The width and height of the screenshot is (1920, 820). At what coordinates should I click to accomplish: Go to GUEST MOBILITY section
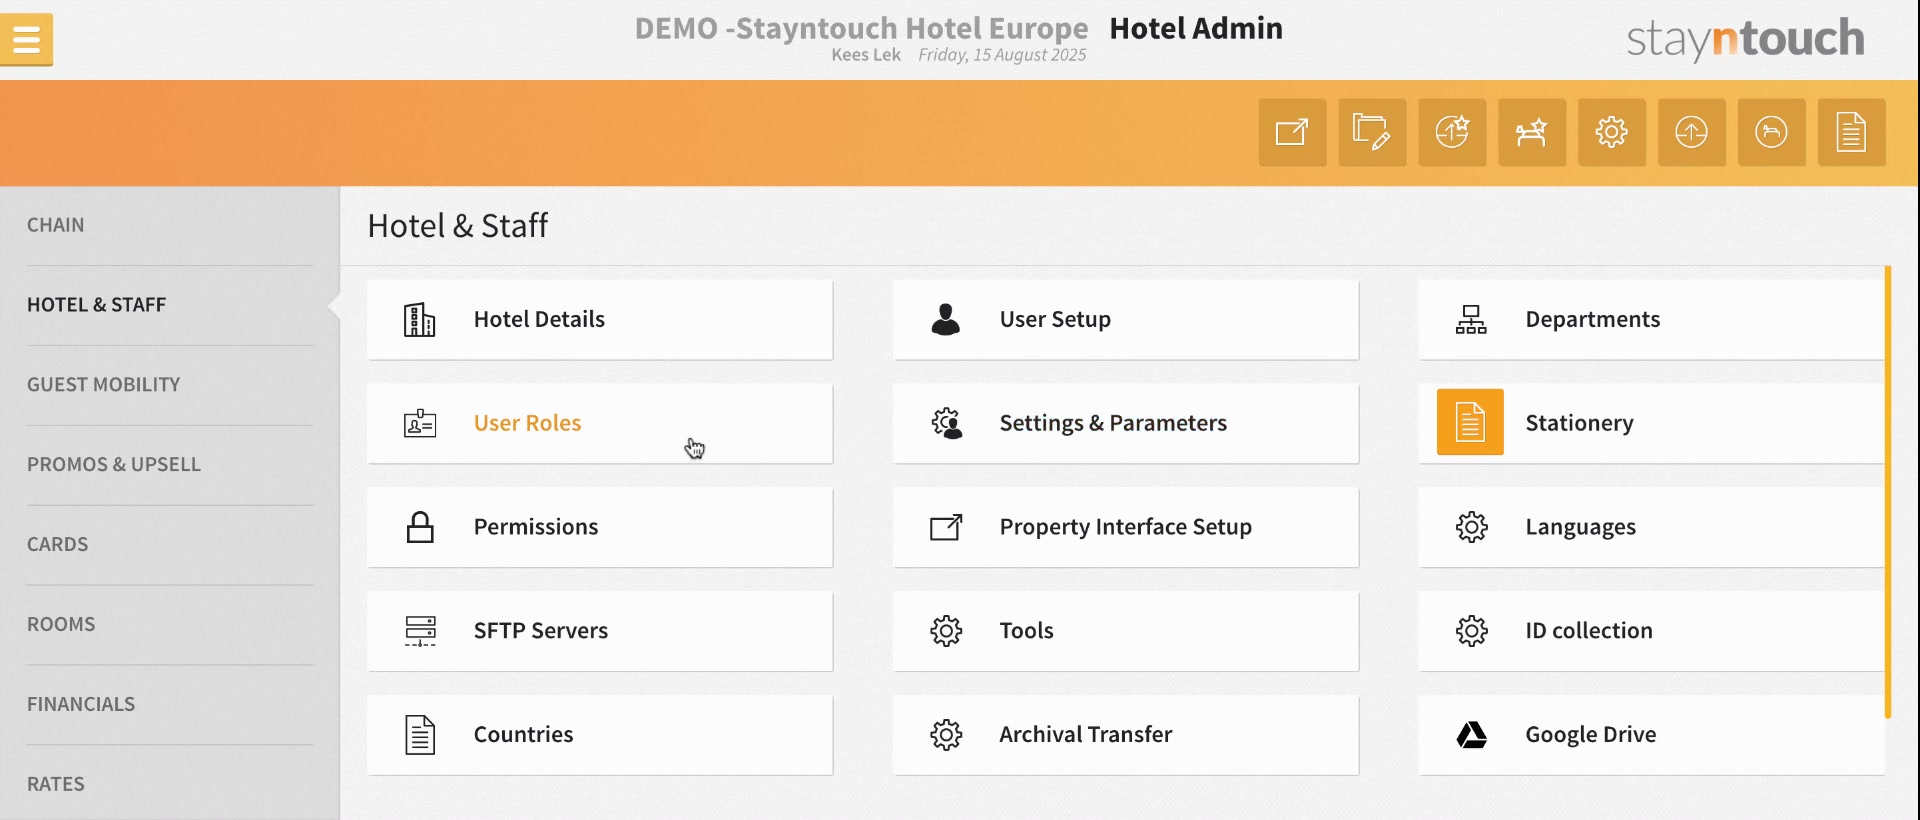point(104,385)
